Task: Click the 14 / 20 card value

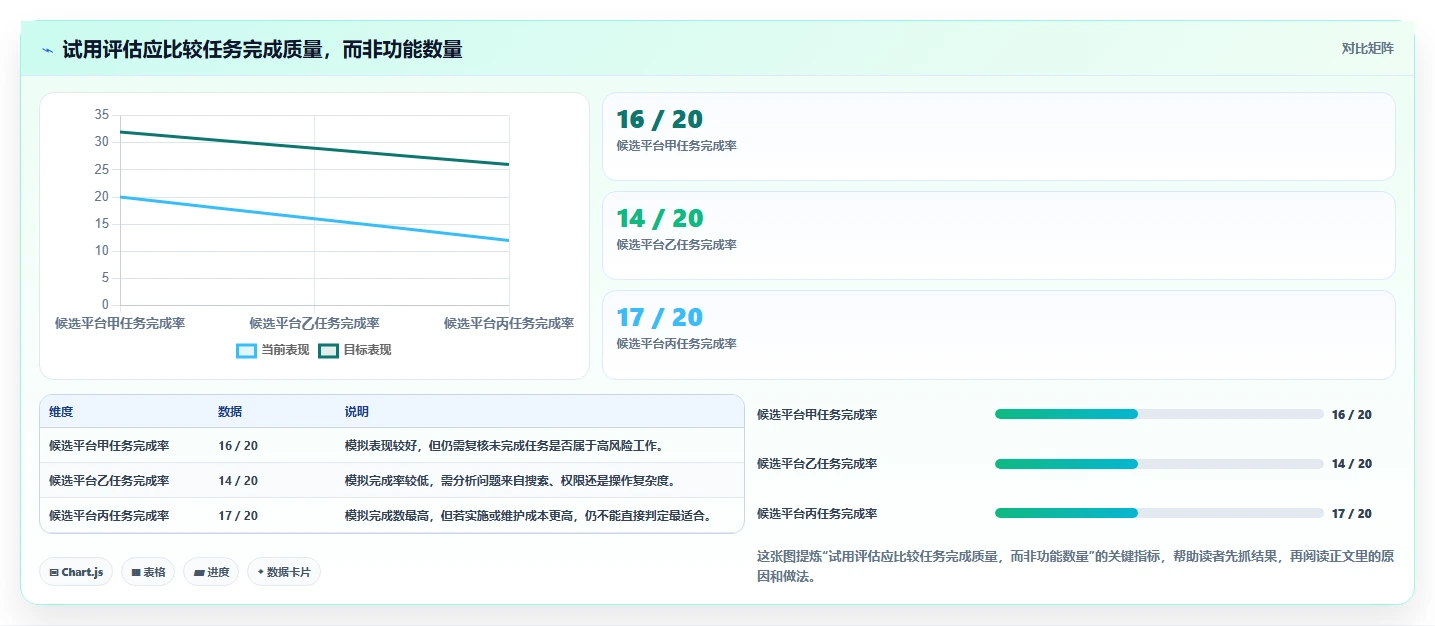Action: (x=660, y=219)
